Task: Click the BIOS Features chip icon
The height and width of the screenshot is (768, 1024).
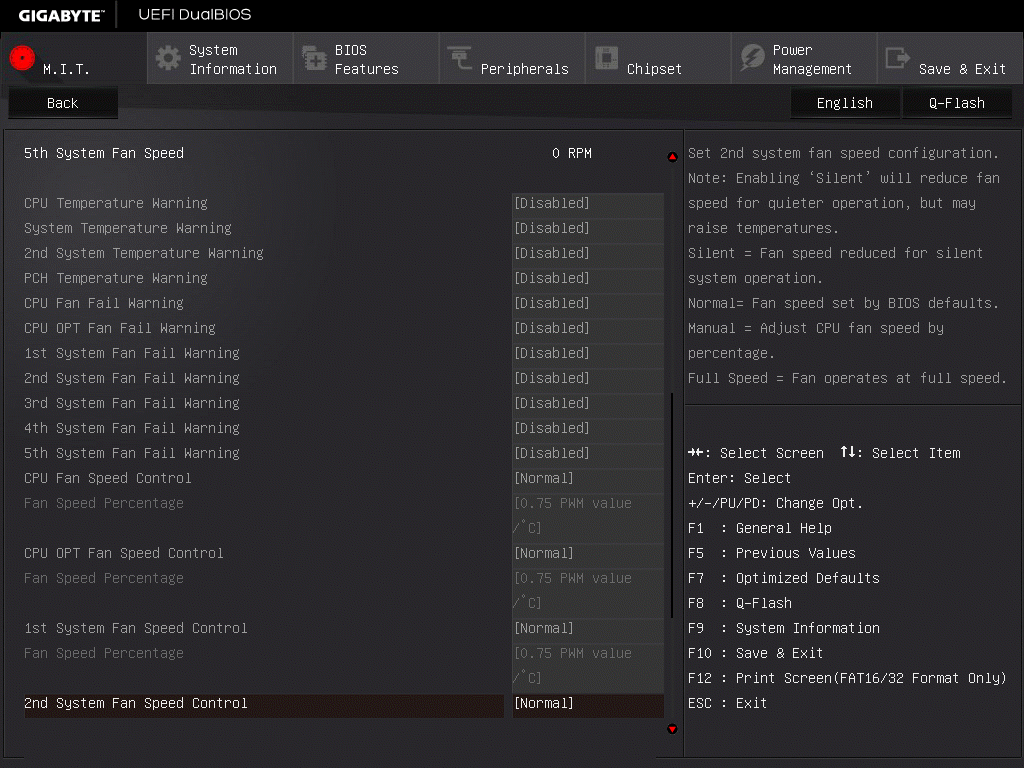Action: 314,58
